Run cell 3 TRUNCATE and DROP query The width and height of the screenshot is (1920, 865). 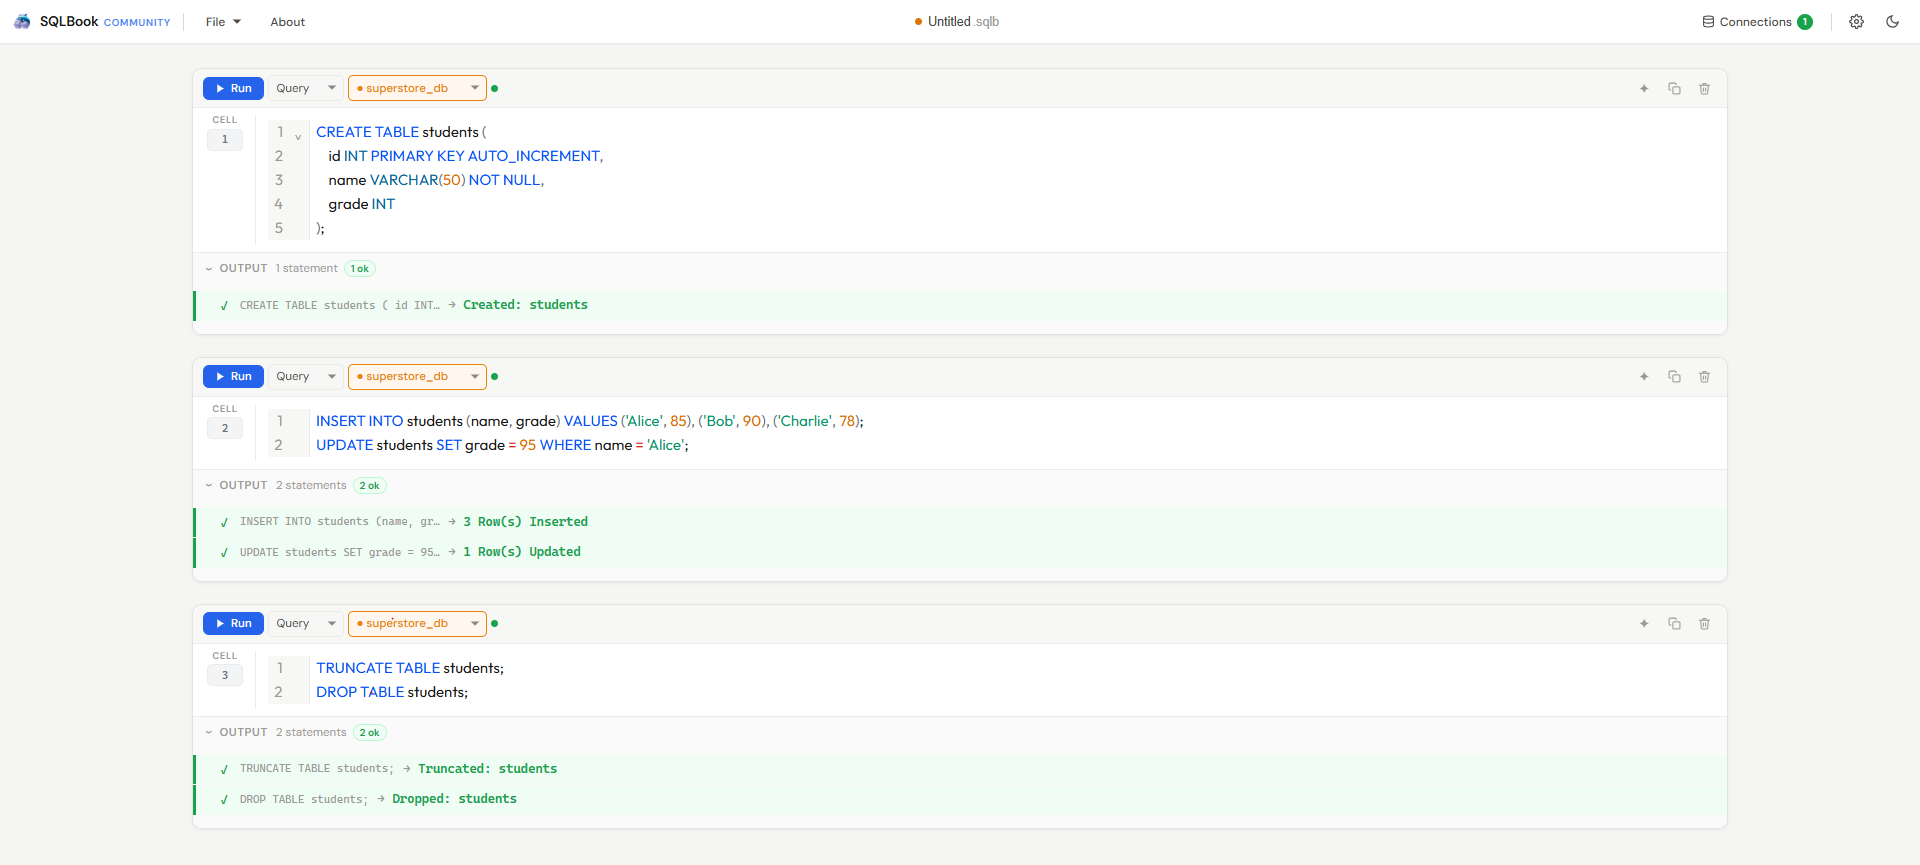(x=233, y=623)
